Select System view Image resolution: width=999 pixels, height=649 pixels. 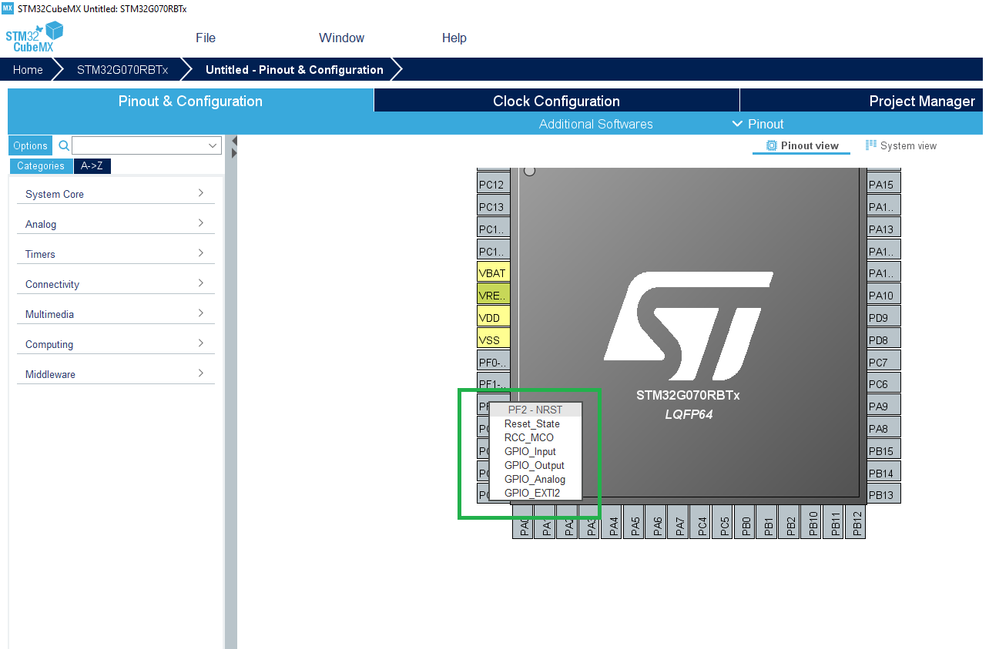click(901, 146)
